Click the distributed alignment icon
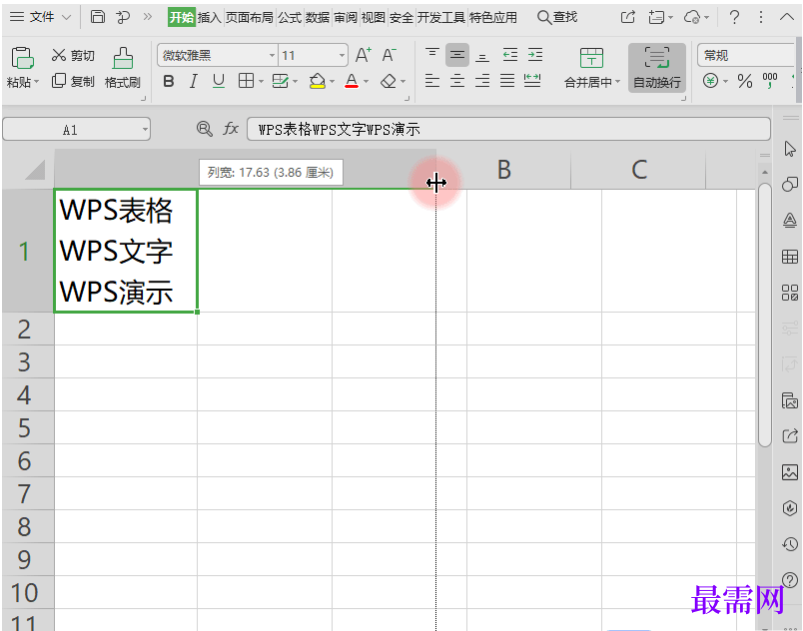The height and width of the screenshot is (631, 803). click(x=533, y=81)
